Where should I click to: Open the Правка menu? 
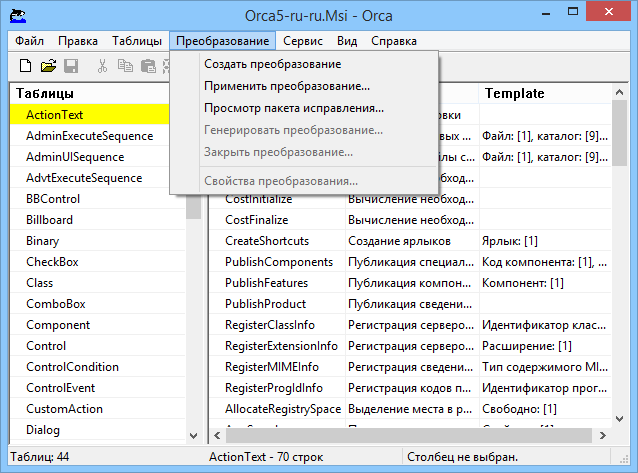[x=78, y=41]
